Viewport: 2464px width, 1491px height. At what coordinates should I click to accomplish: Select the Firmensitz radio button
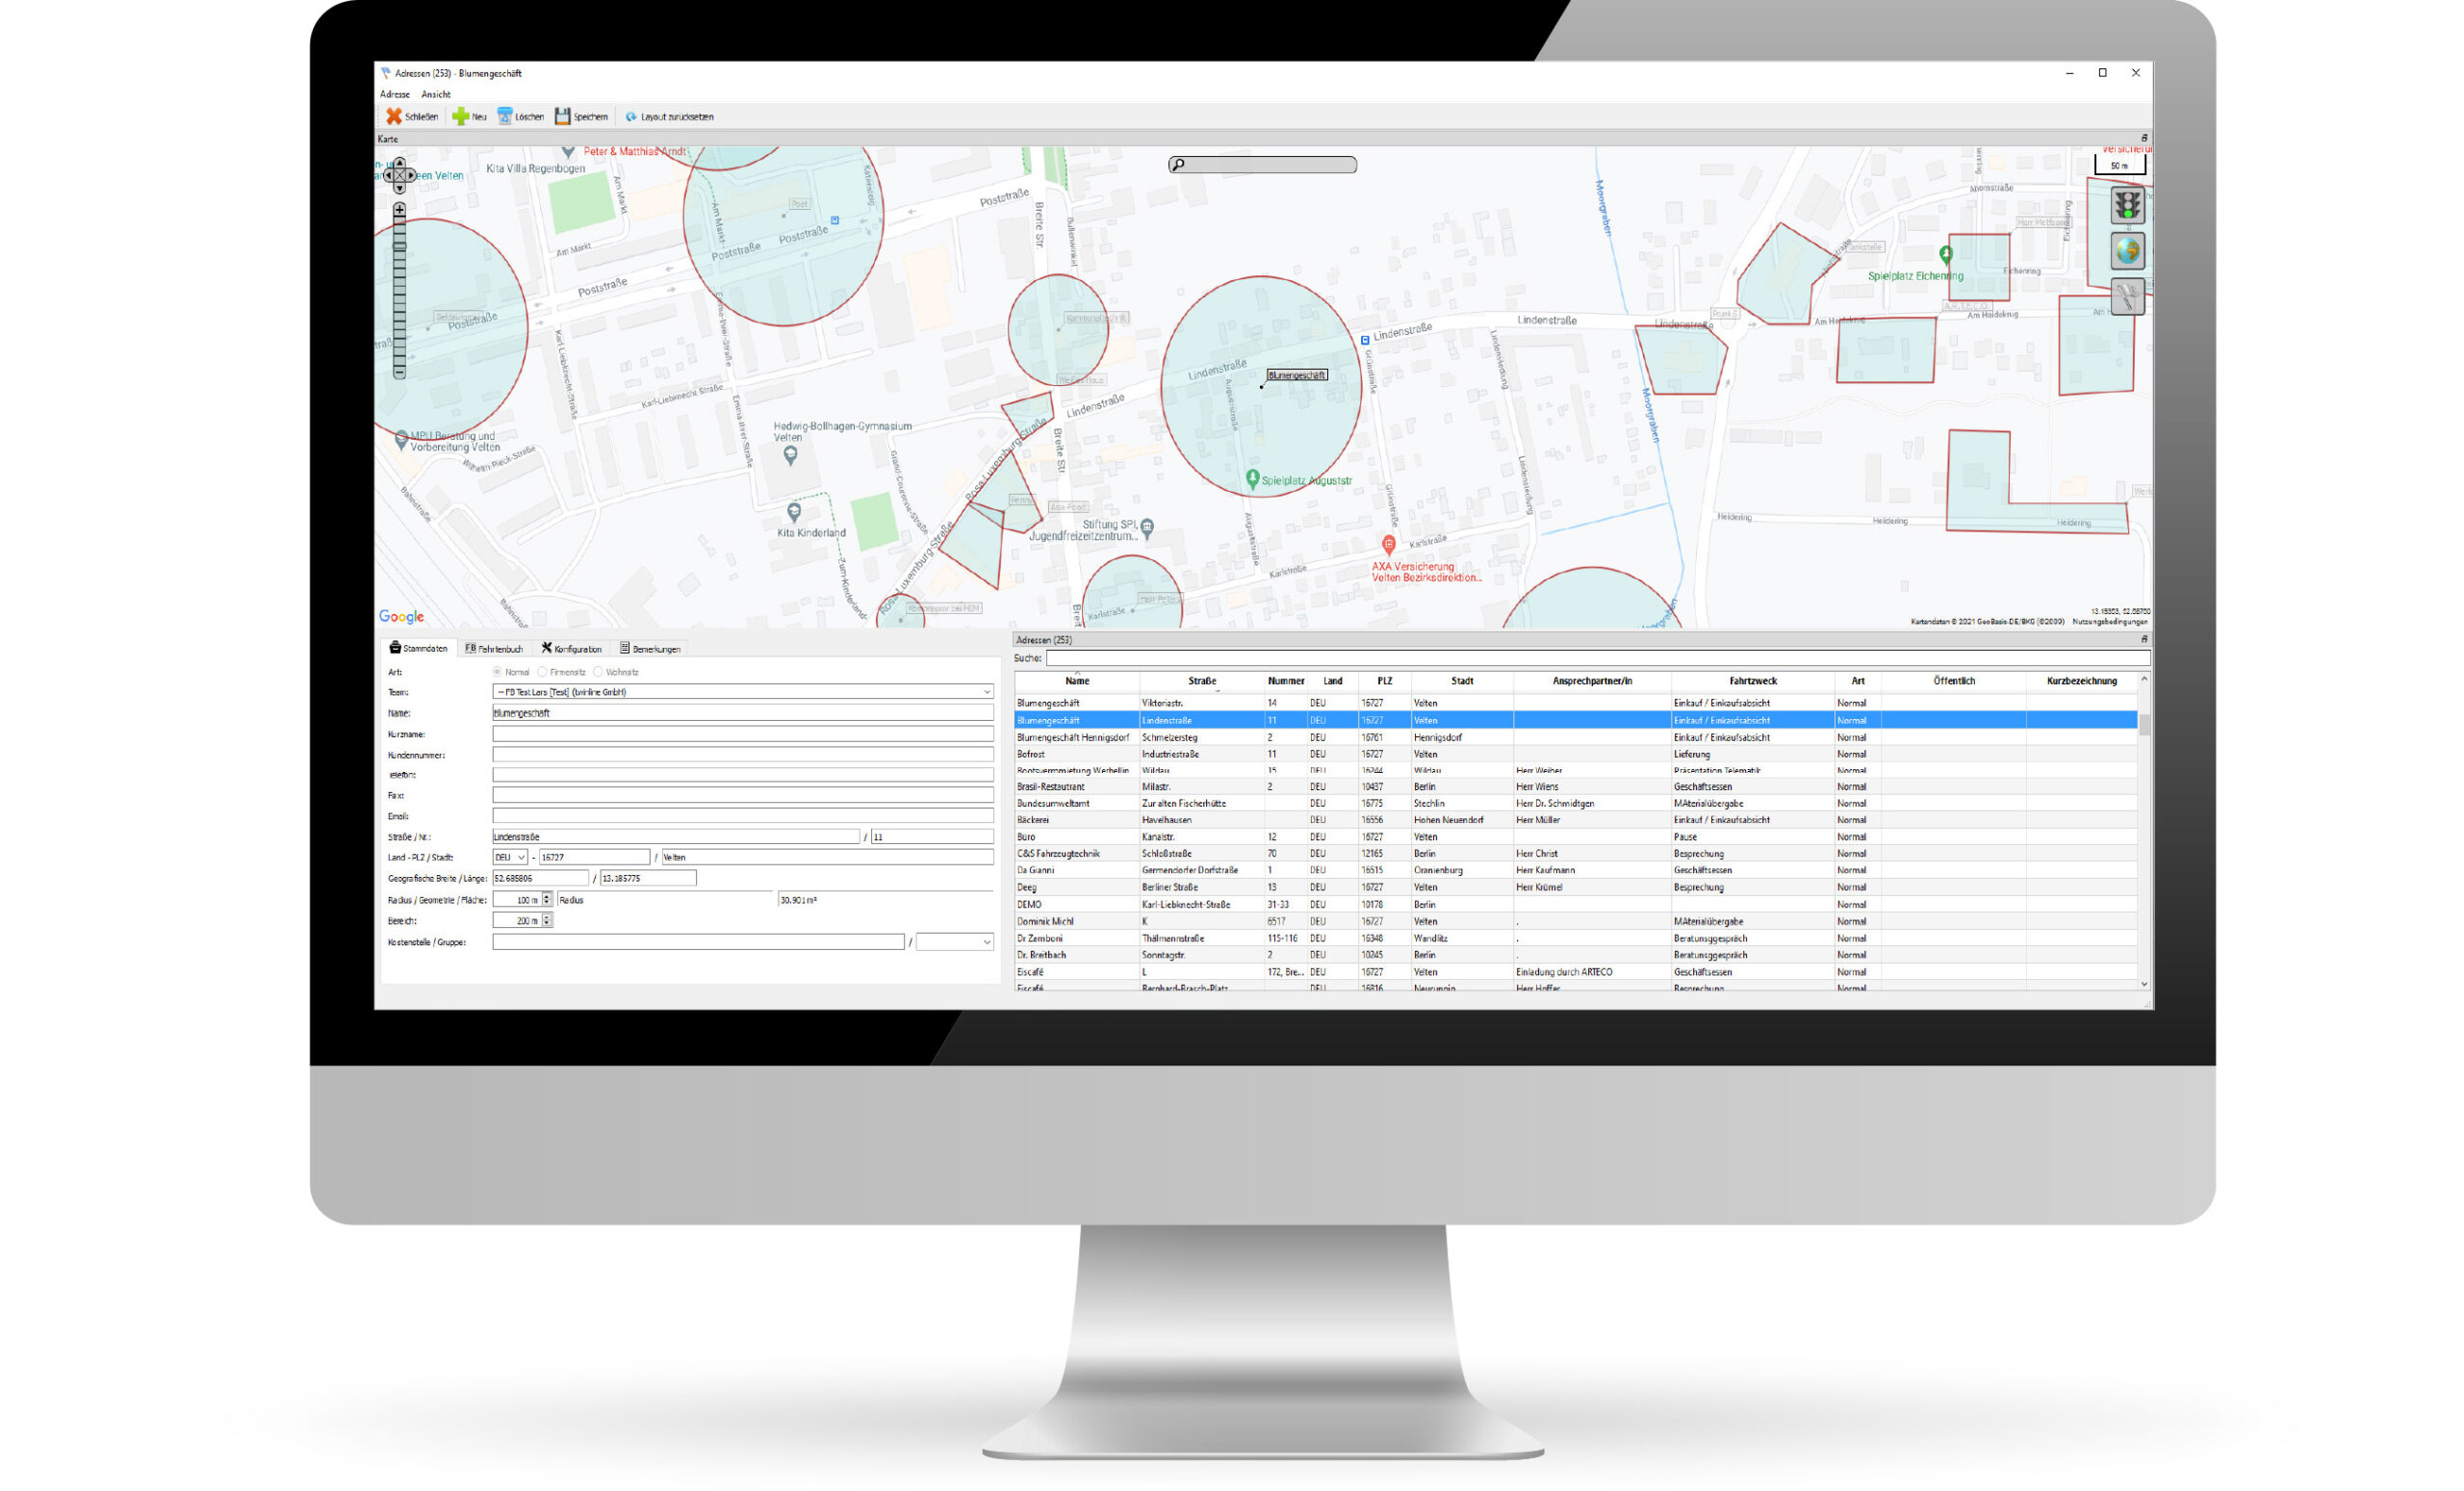(x=542, y=672)
